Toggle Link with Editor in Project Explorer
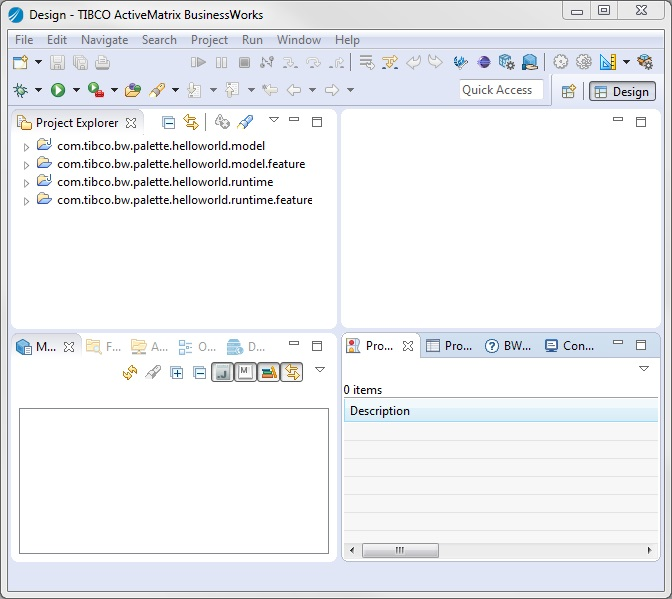This screenshot has height=599, width=672. pyautogui.click(x=190, y=122)
